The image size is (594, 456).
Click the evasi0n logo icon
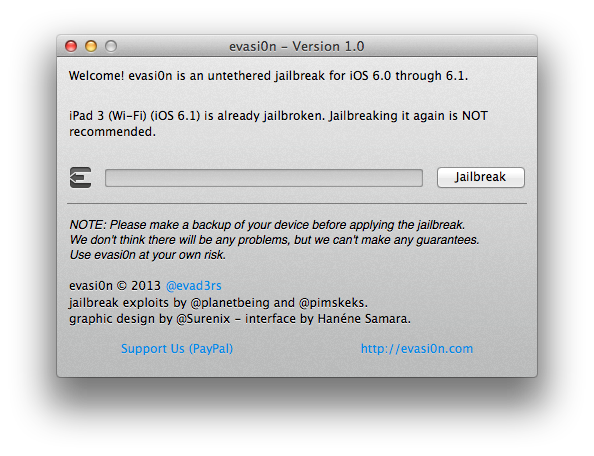point(80,177)
